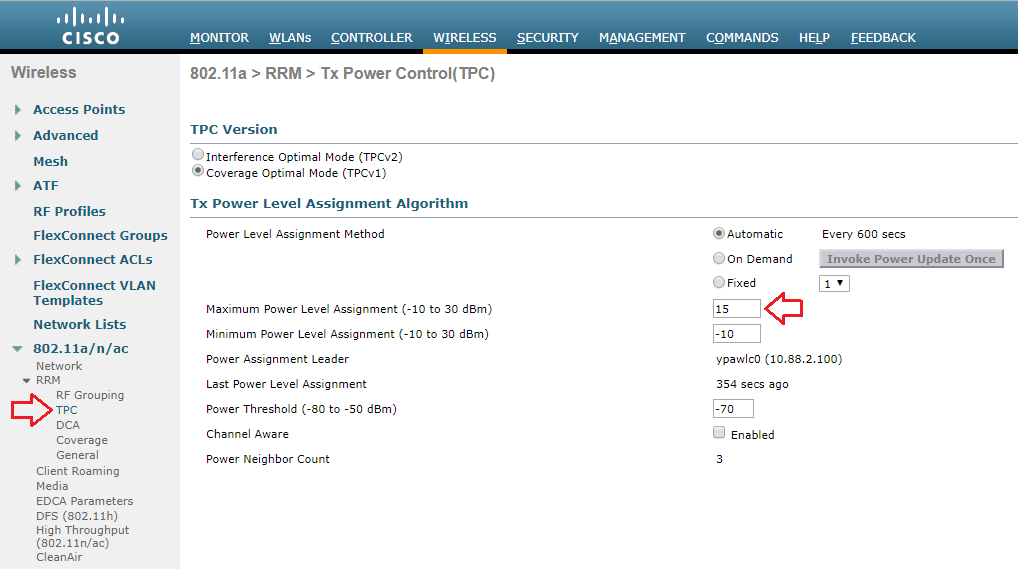Open the ATF link
1018x569 pixels.
45,186
